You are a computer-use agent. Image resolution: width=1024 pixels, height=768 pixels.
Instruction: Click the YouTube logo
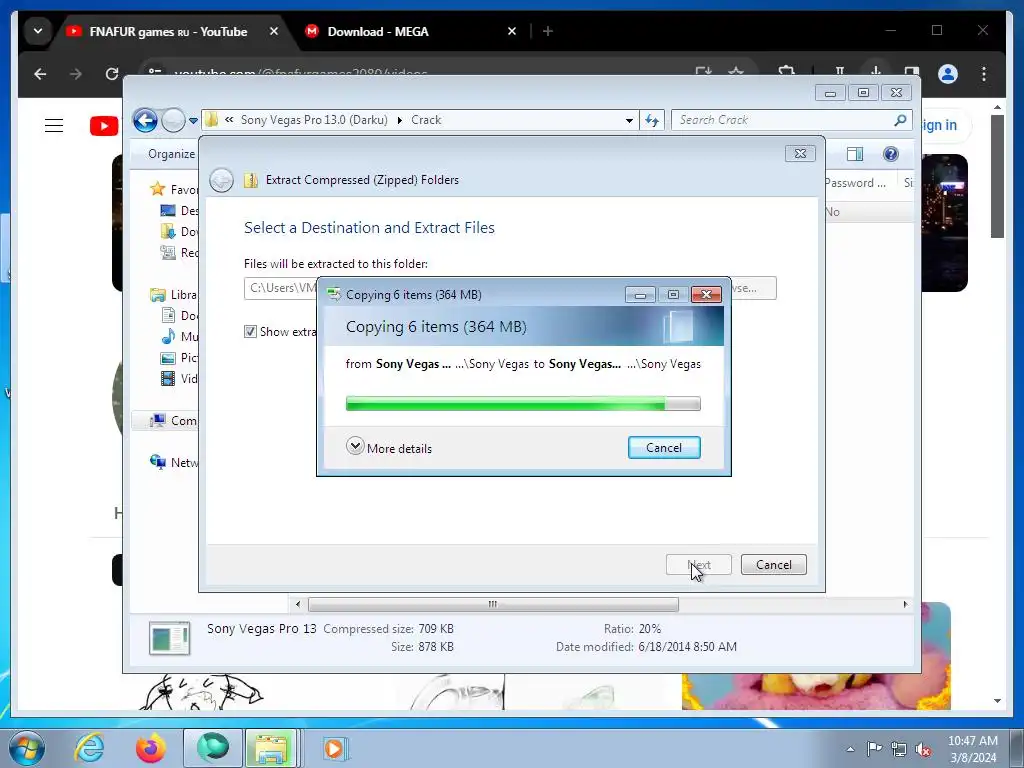click(104, 125)
